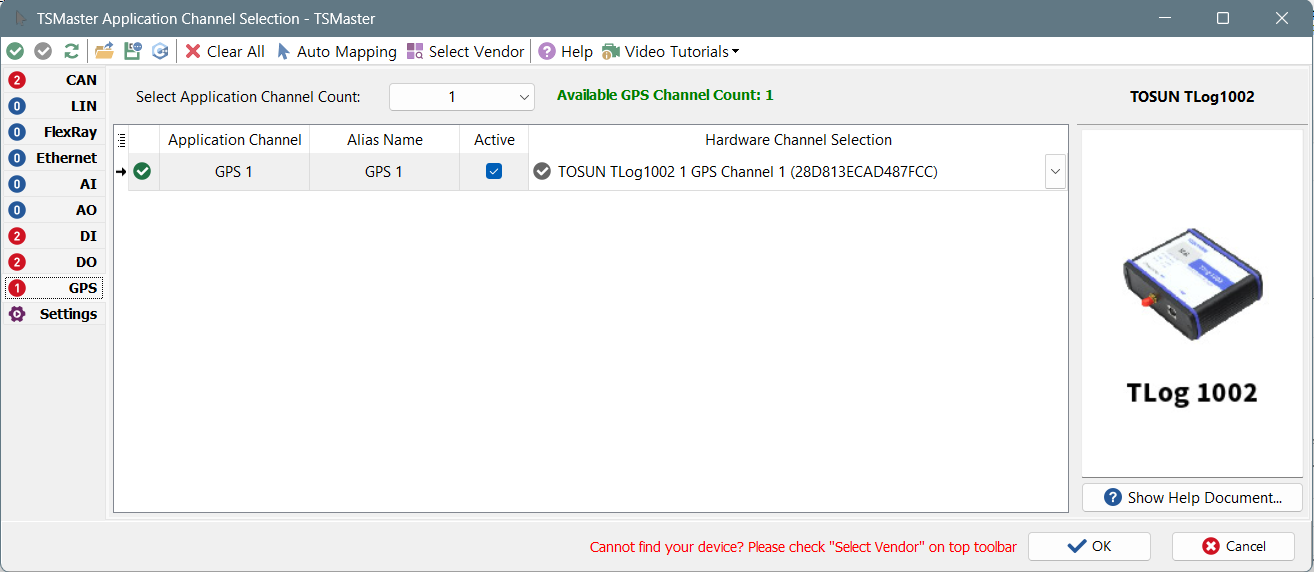The height and width of the screenshot is (572, 1314).
Task: Open Help from the toolbar
Action: coord(566,51)
